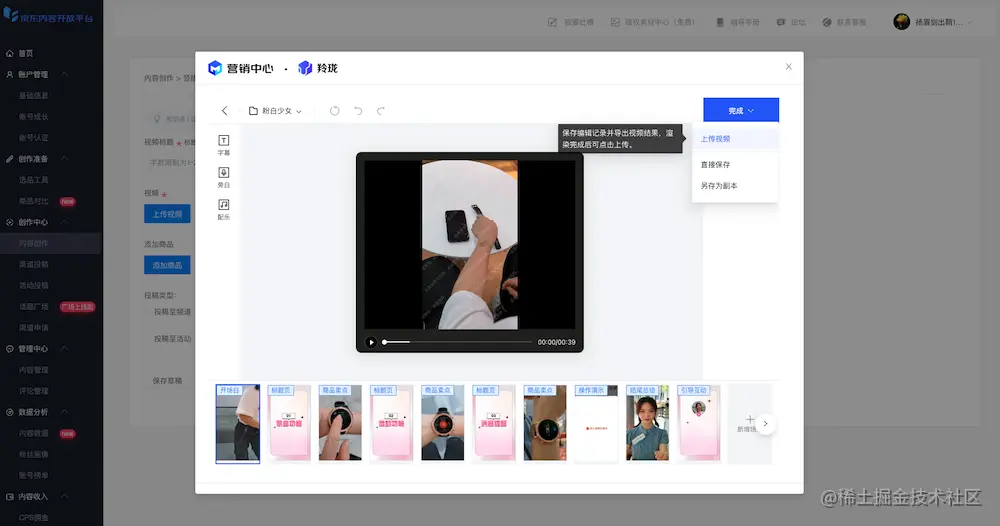Open the 配乐 background music tool
The width and height of the screenshot is (1000, 526).
point(224,209)
